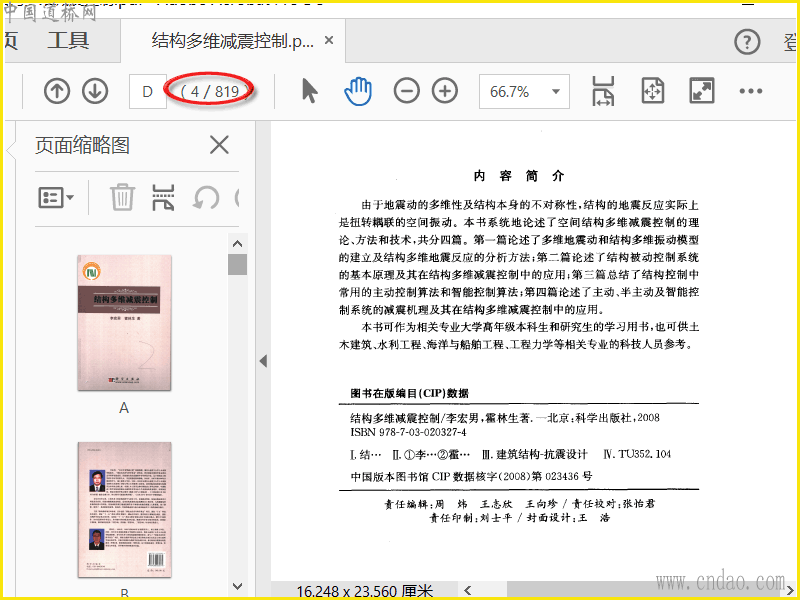Click fit width scrolling icon in toolbar
The width and height of the screenshot is (800, 600).
(x=603, y=91)
